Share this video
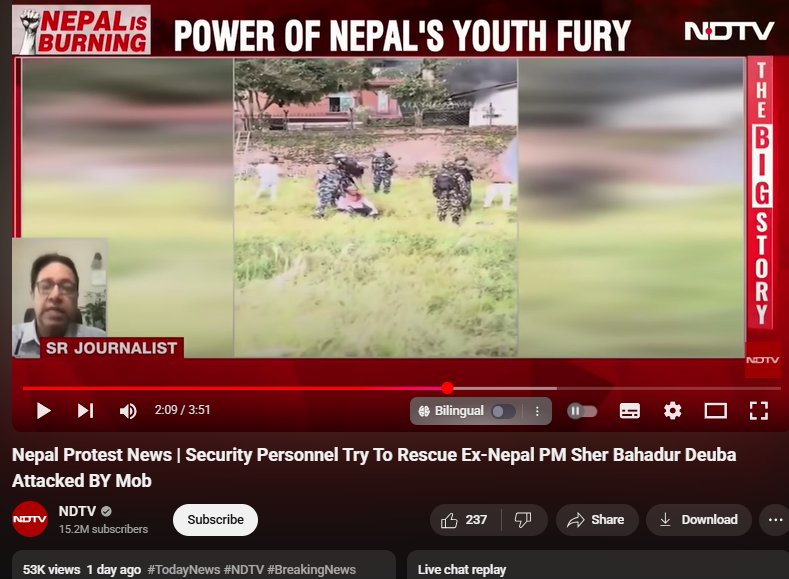Screen dimensions: 789x579 click(597, 520)
